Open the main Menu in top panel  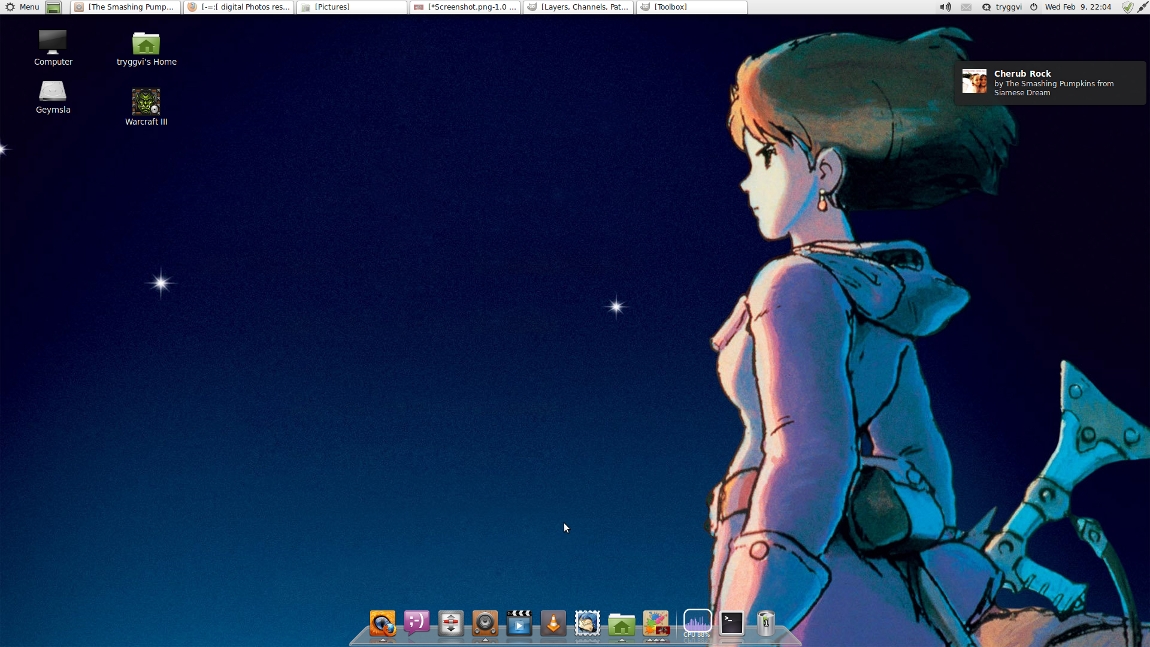coord(22,7)
